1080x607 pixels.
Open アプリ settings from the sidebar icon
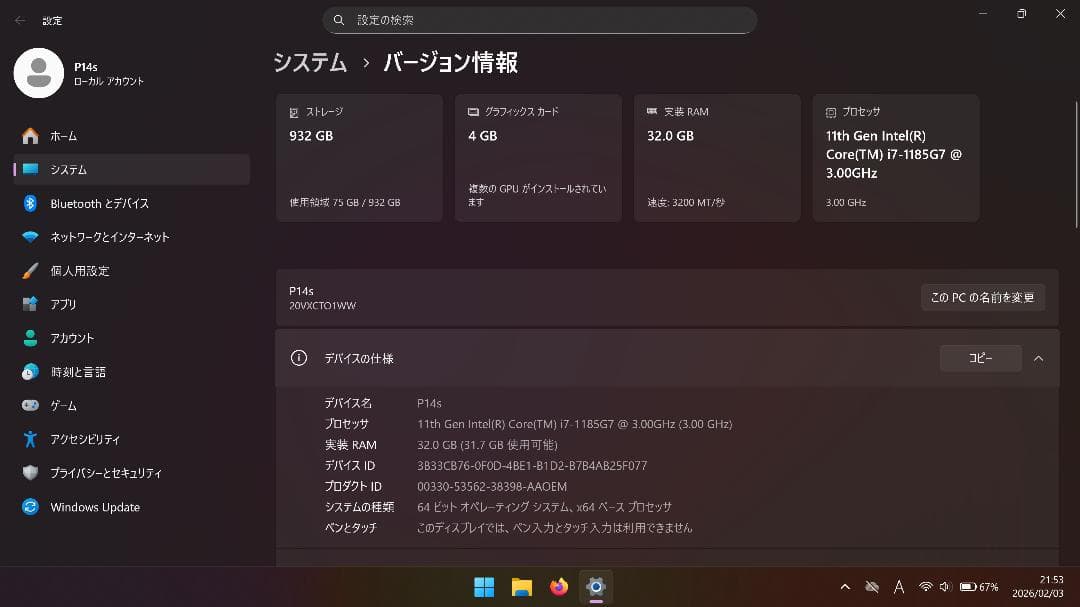(32, 304)
